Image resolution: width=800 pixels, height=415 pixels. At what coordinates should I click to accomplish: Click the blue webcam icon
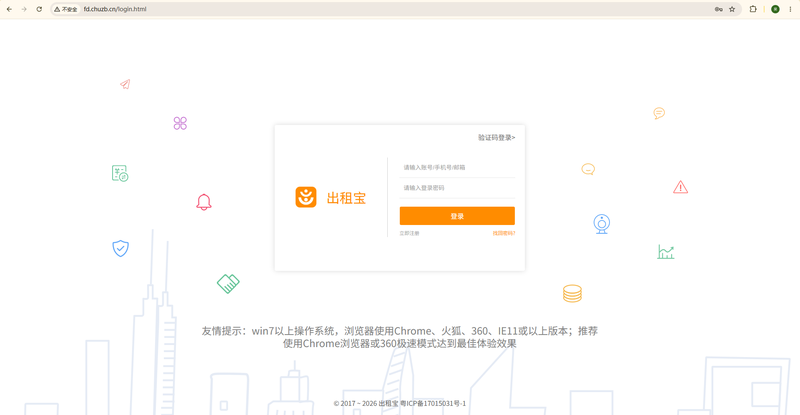602,224
